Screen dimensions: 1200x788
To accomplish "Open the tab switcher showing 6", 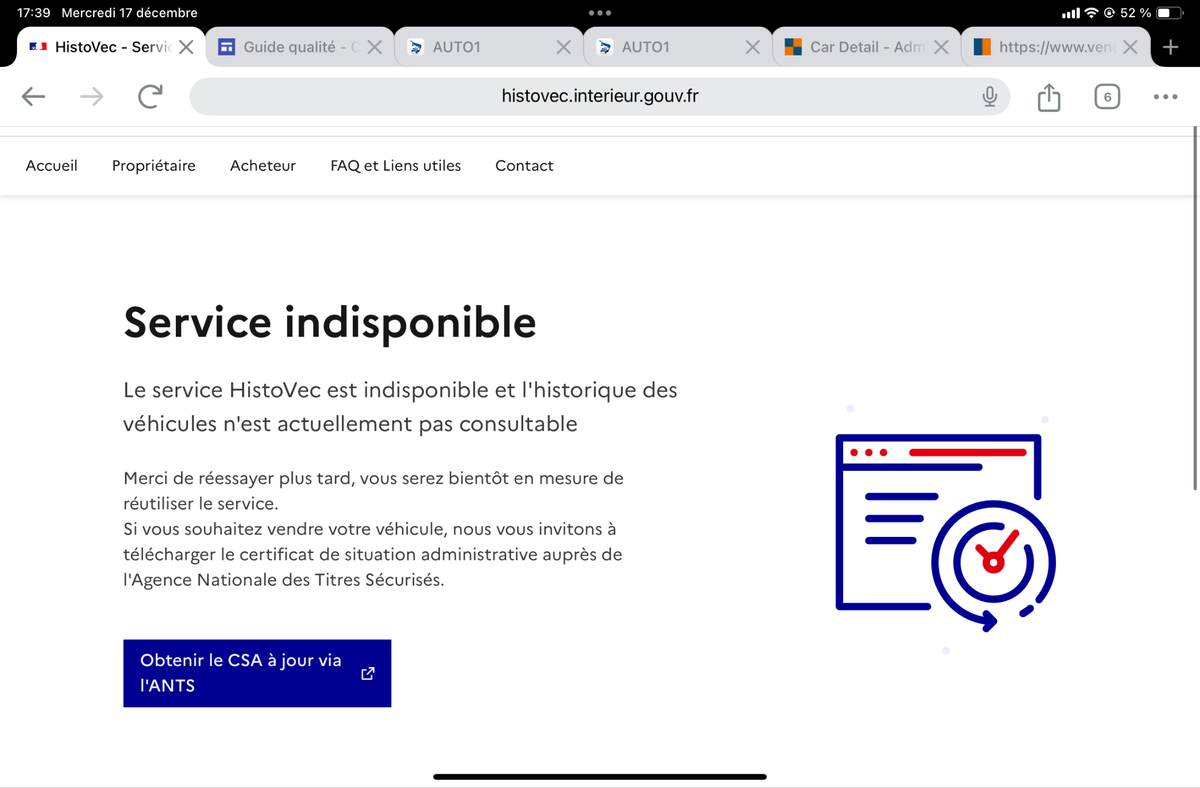I will 1106,97.
